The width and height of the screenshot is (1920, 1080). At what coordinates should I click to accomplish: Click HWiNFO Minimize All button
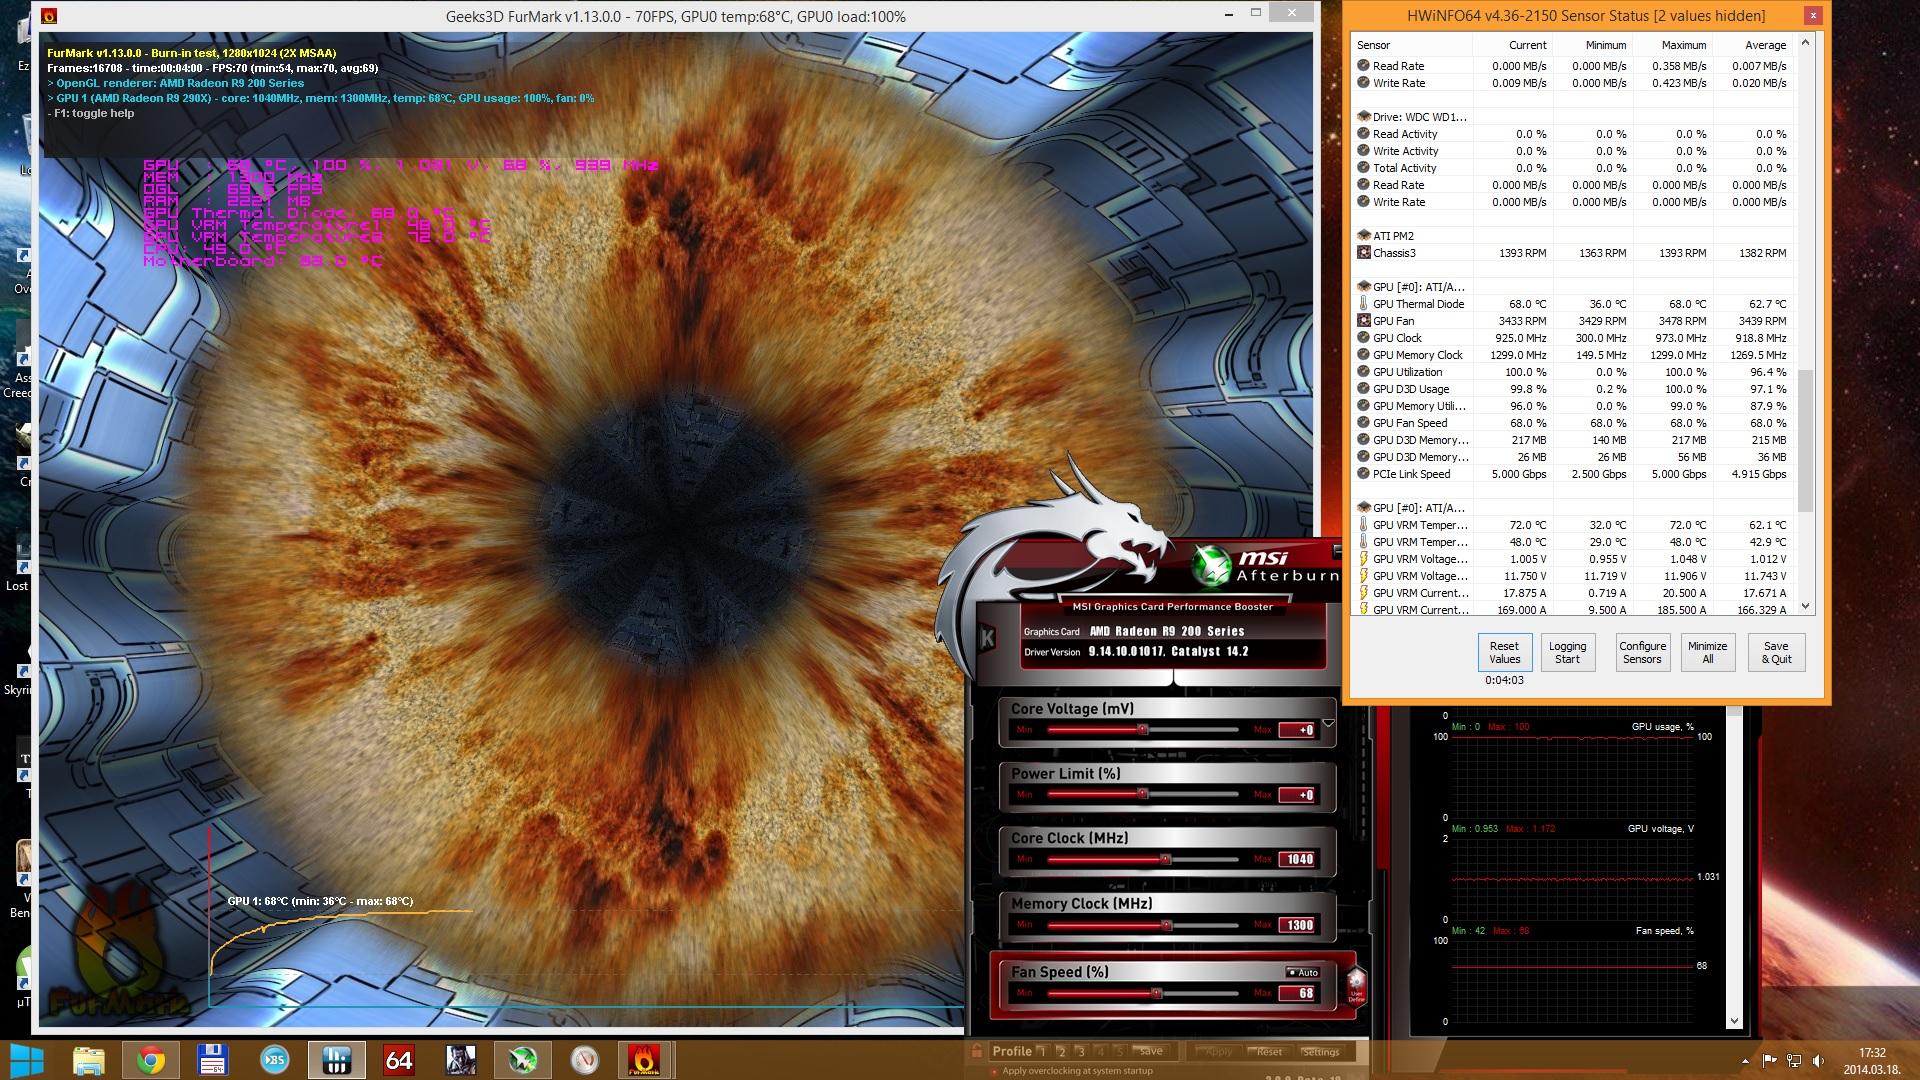tap(1707, 652)
